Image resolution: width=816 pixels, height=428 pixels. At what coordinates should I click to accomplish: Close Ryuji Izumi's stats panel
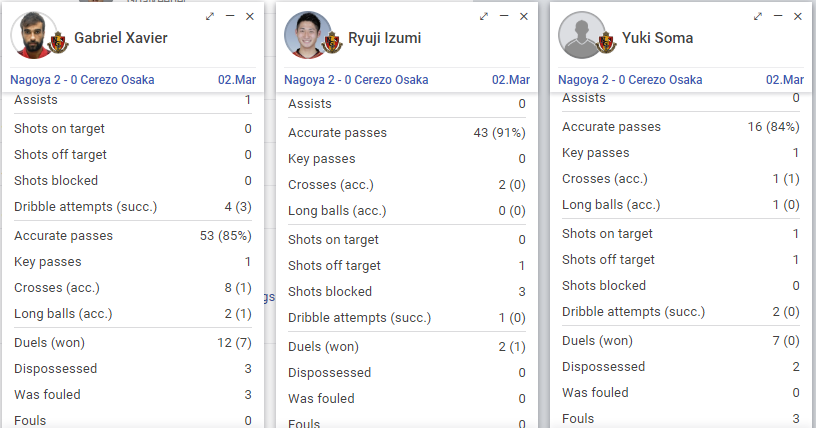[524, 17]
